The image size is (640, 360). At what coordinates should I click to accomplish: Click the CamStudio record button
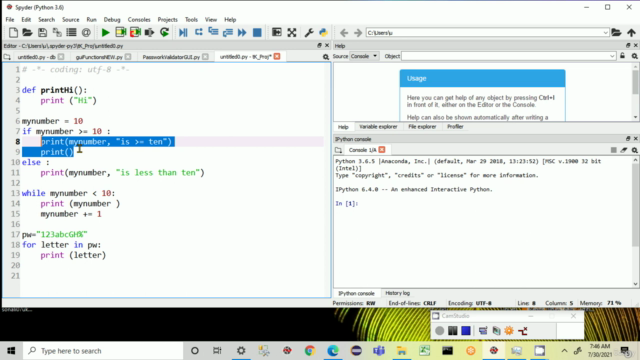tap(439, 331)
